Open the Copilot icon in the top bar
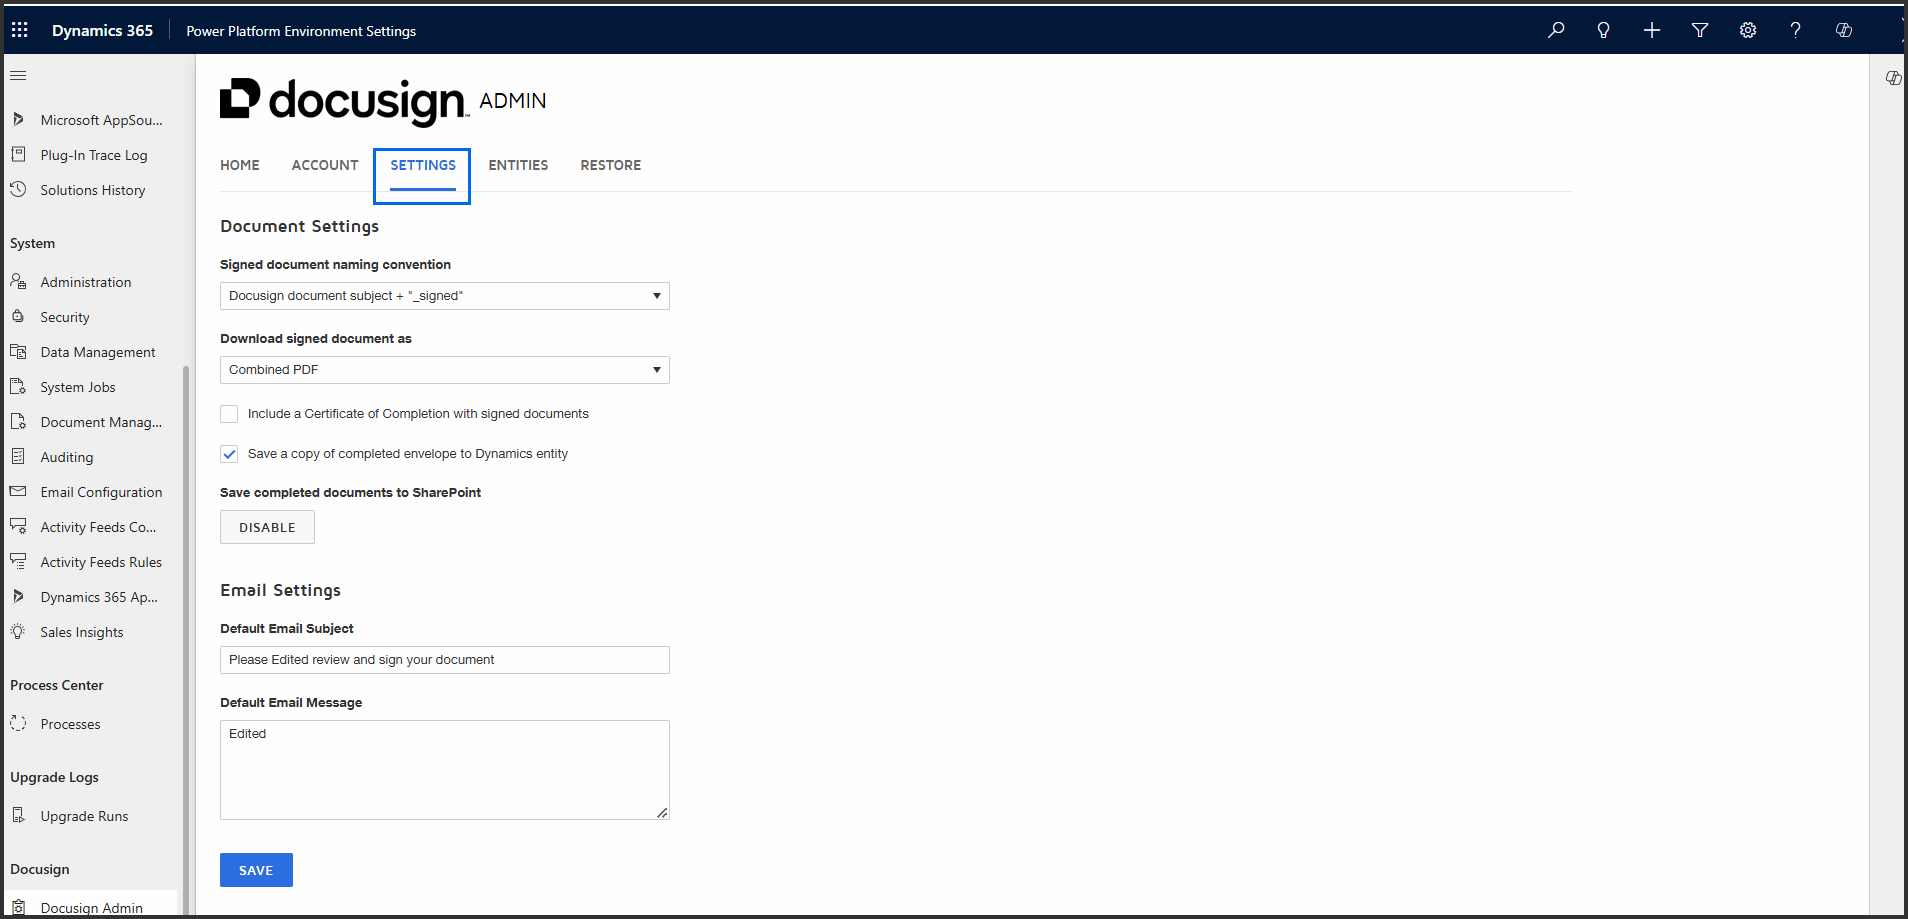Viewport: 1908px width, 919px height. point(1844,30)
